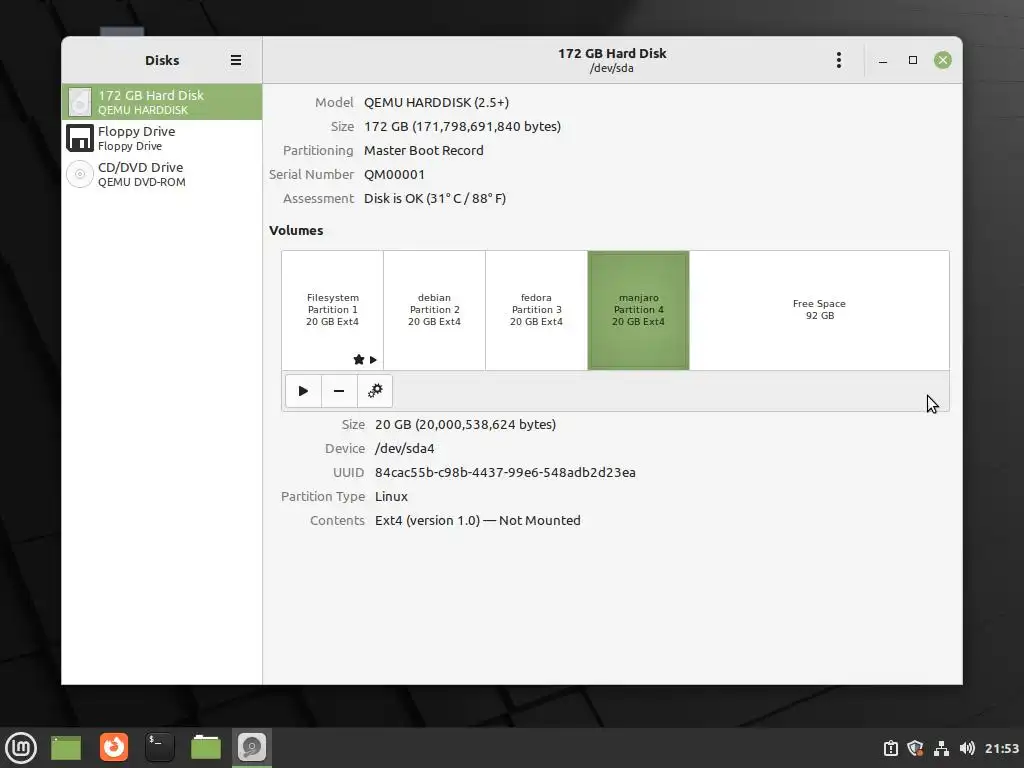Show desktop via green taskbar icon

(x=66, y=748)
